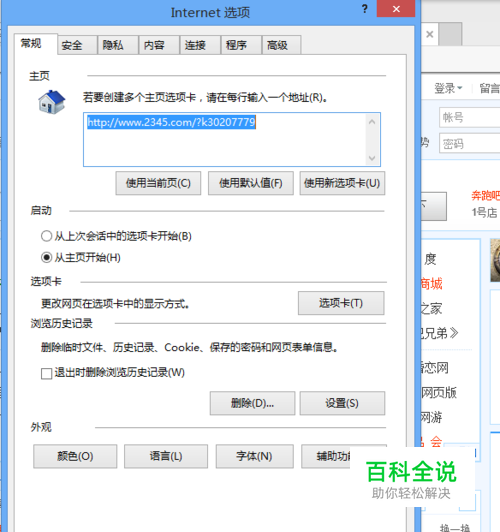Close the Internet 选项 dialog
Screen dimensions: 500x532
[396, 8]
